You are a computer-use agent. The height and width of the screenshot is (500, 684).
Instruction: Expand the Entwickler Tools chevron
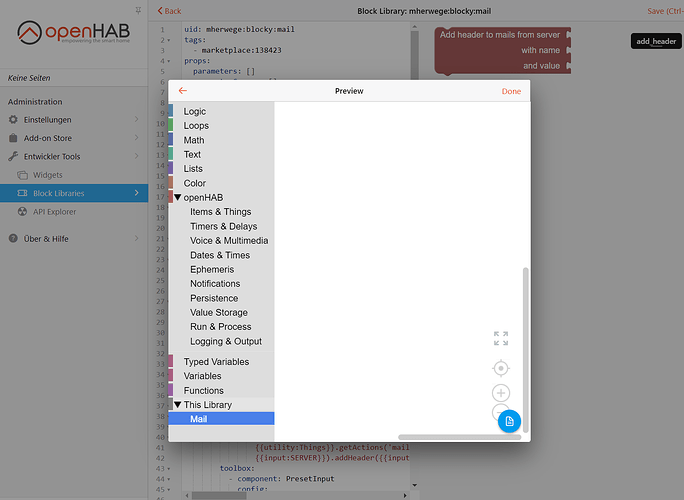tap(137, 156)
